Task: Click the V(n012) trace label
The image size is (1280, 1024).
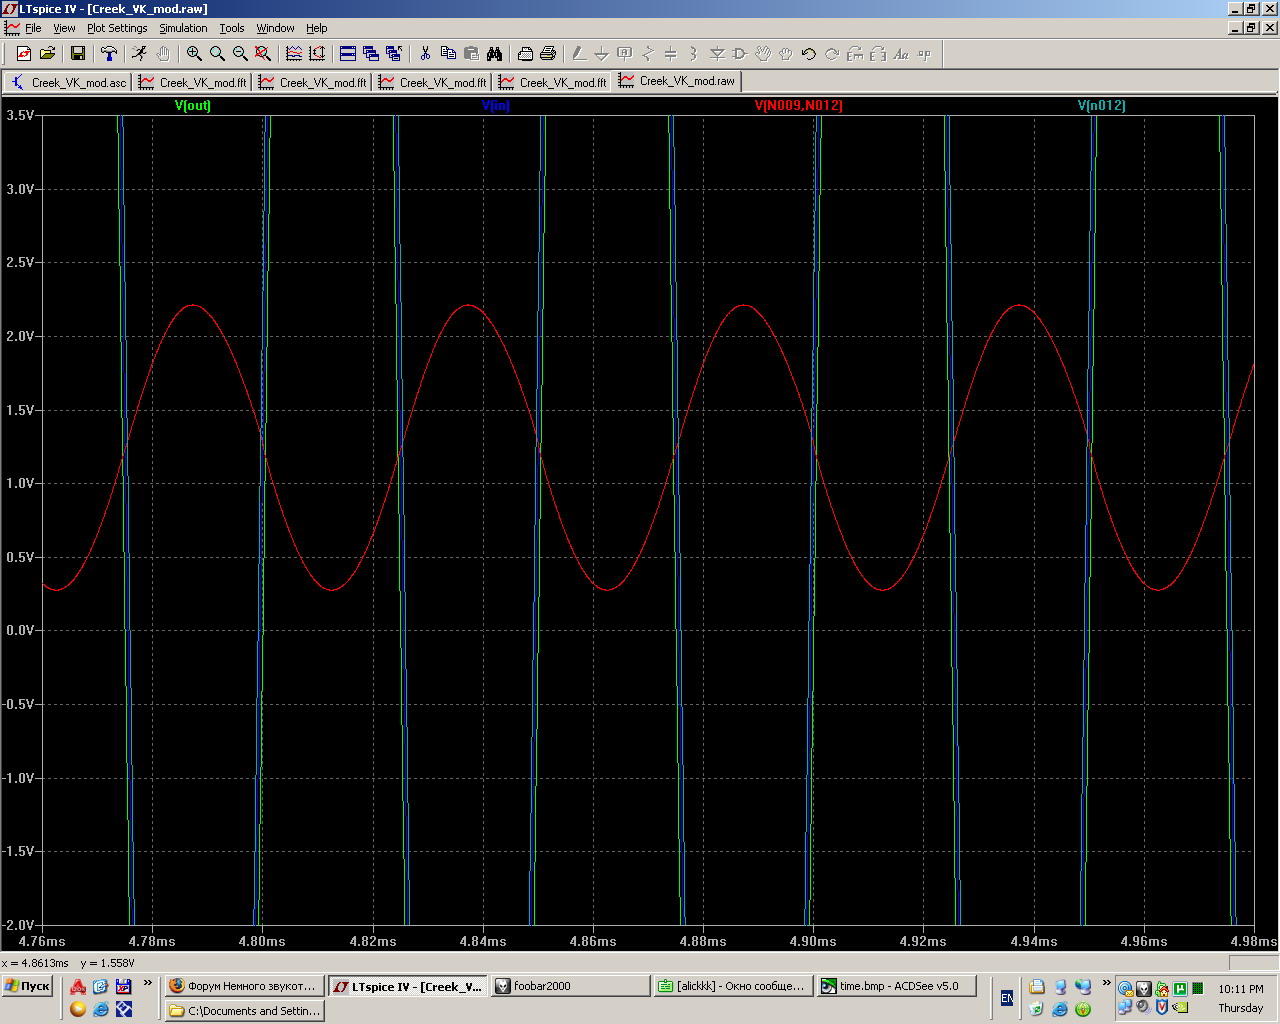Action: pyautogui.click(x=1101, y=105)
